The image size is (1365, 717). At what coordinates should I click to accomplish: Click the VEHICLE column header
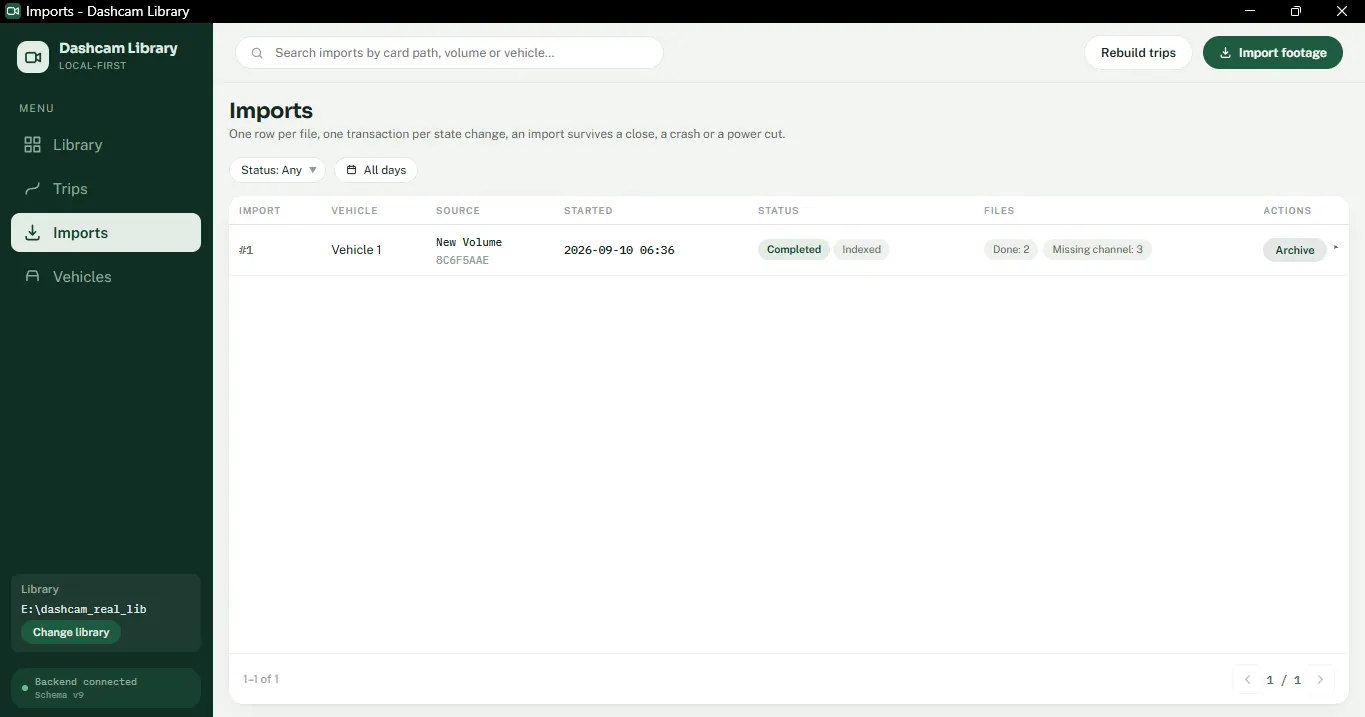tap(355, 211)
